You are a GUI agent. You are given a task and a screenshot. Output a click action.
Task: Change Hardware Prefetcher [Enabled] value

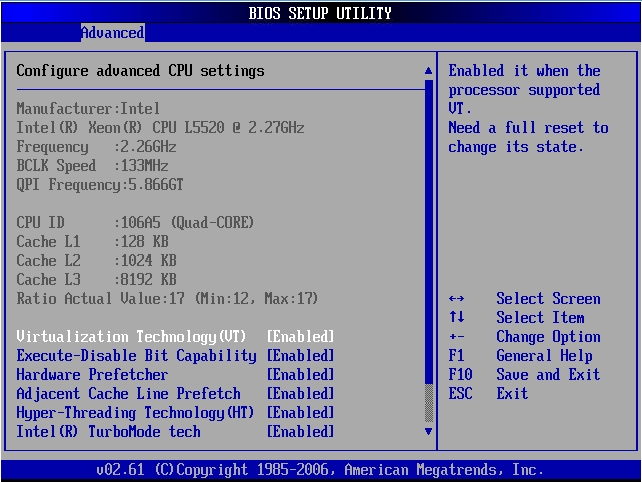click(301, 374)
